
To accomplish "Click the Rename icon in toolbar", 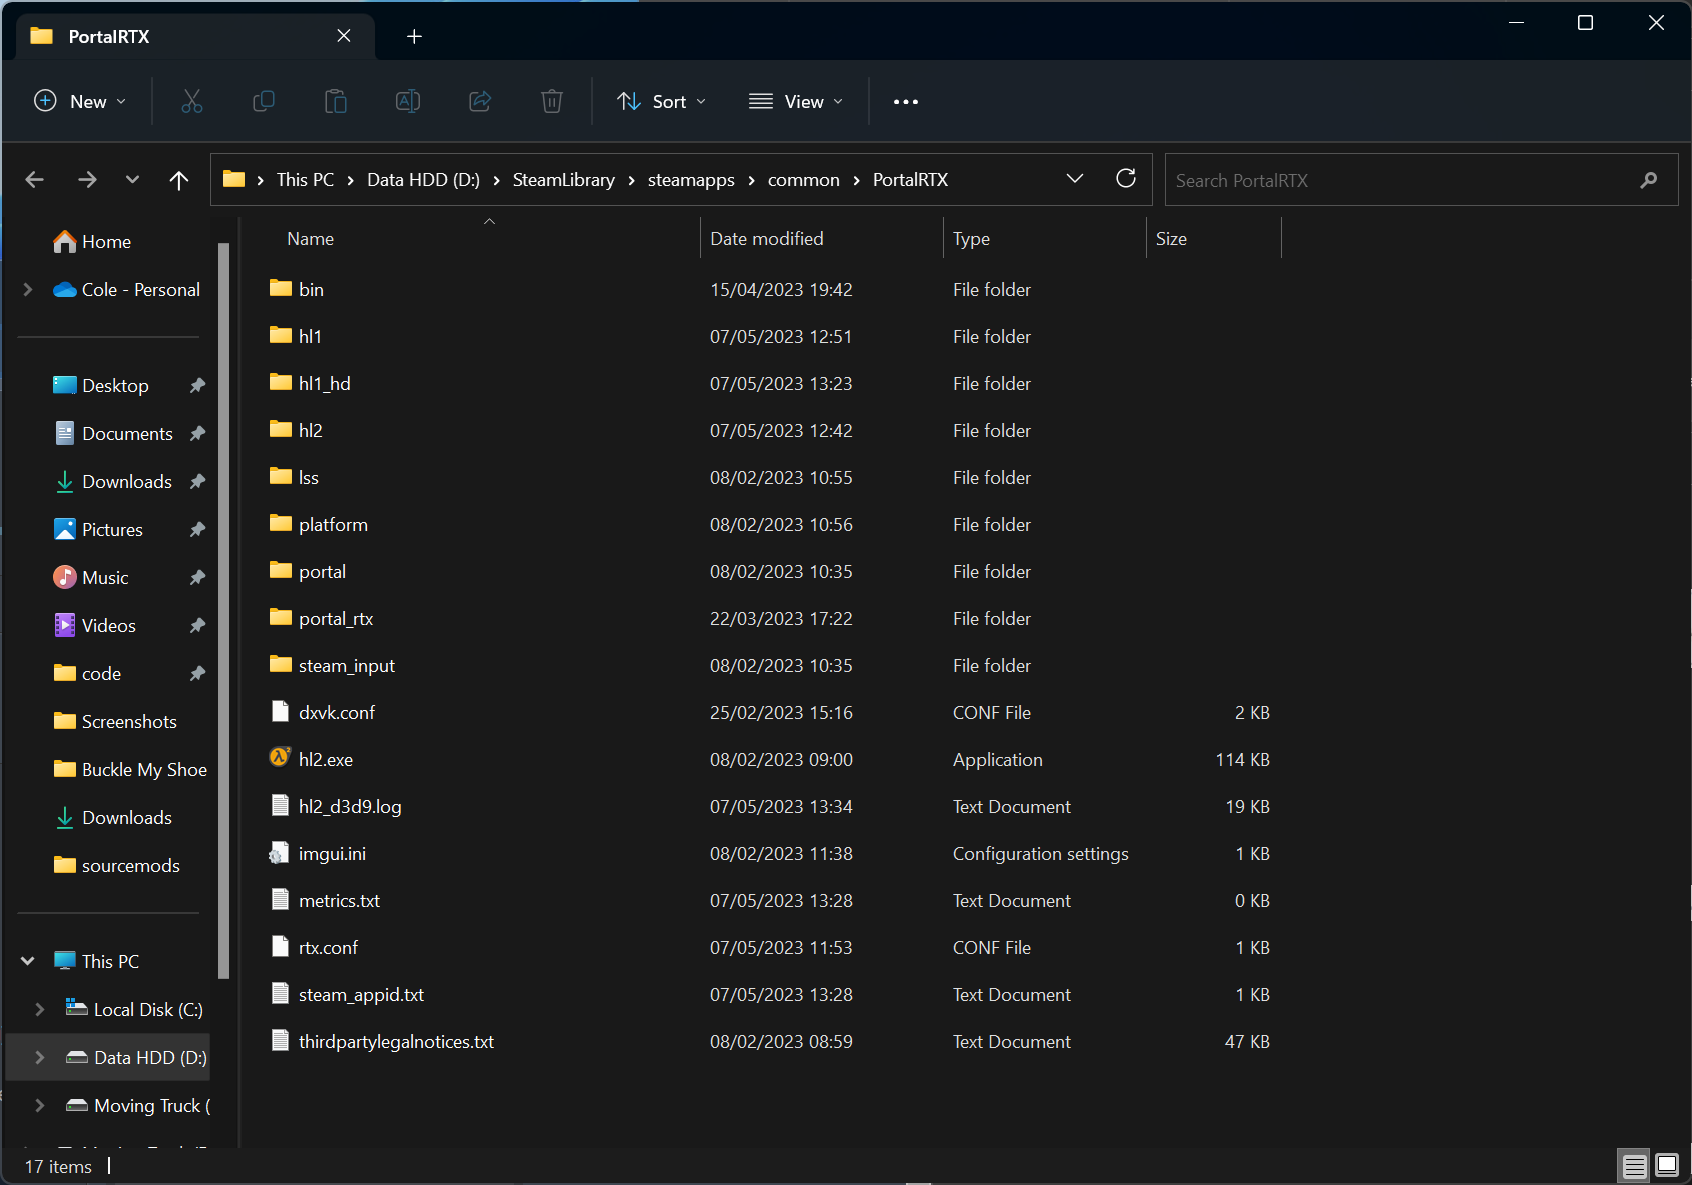I will (408, 101).
